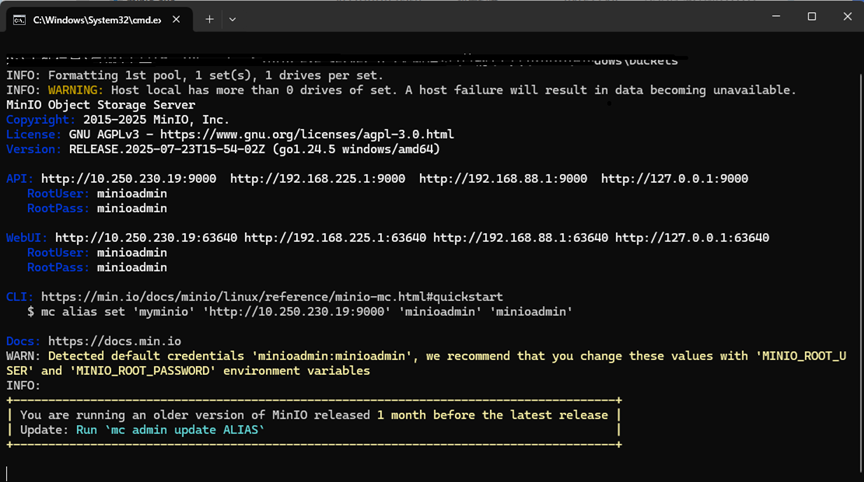Open WebUI URL http://127.0.0.1:63640

tap(692, 237)
